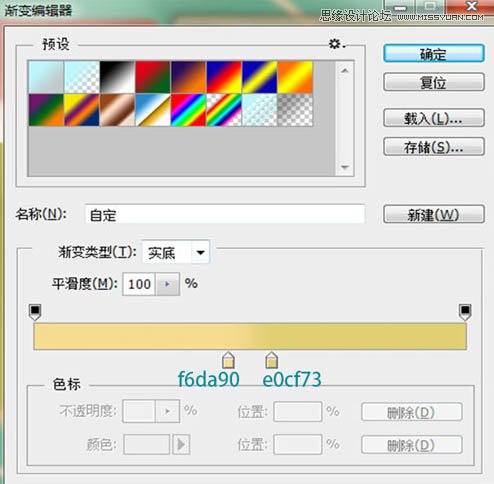This screenshot has width=494, height=484.
Task: Click the gradient preview bar
Action: [x=250, y=336]
